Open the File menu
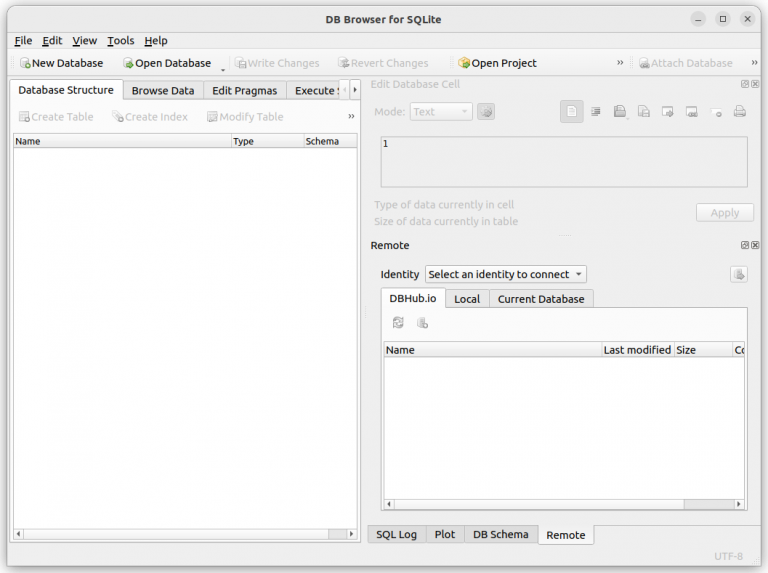Screen dimensions: 768x573 23,41
